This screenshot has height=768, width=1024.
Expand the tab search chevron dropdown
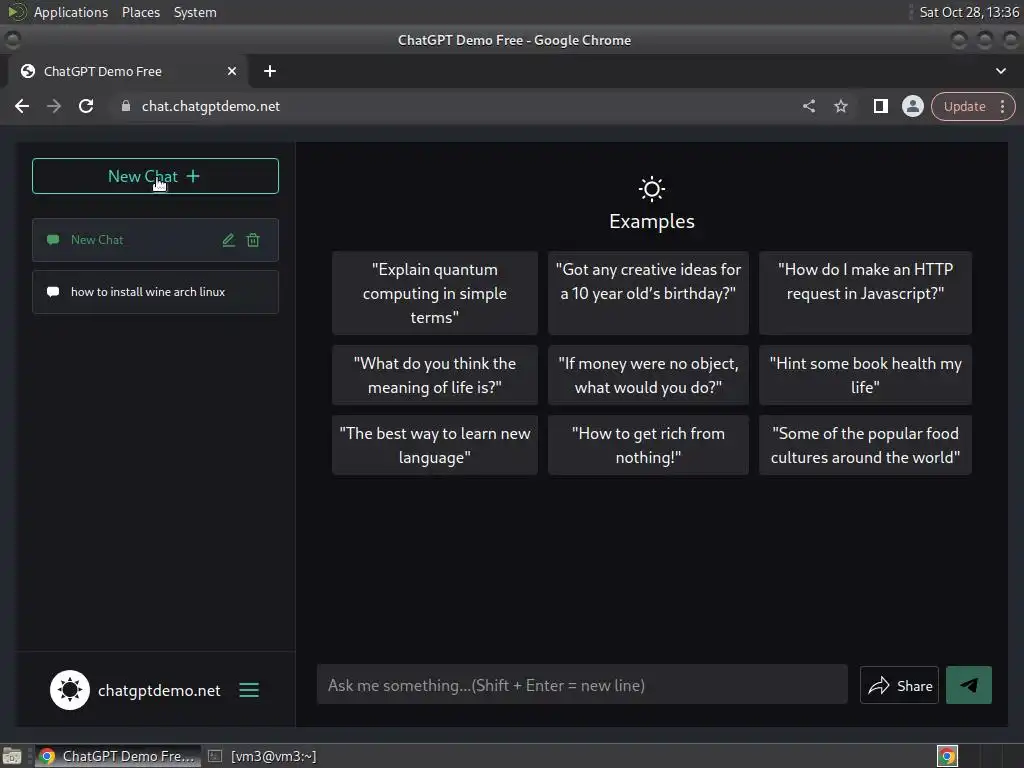pyautogui.click(x=1001, y=71)
